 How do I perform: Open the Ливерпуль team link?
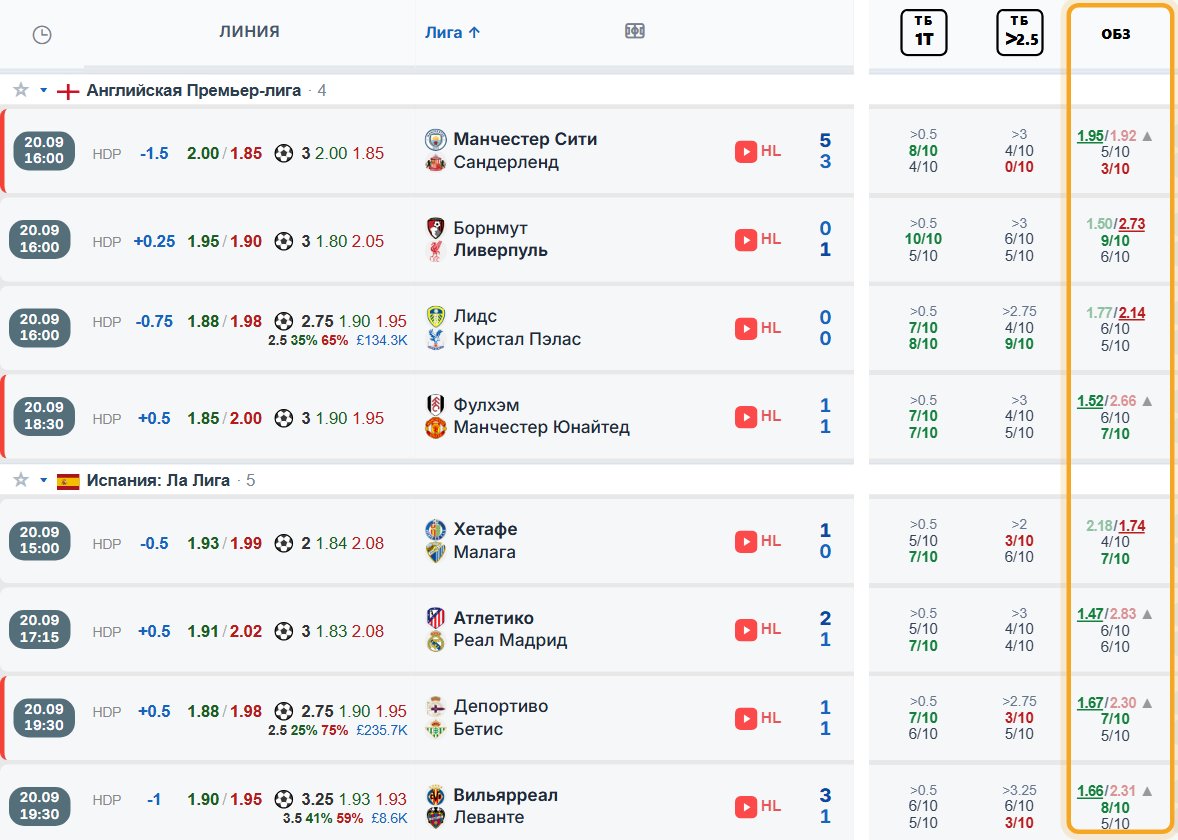point(500,250)
